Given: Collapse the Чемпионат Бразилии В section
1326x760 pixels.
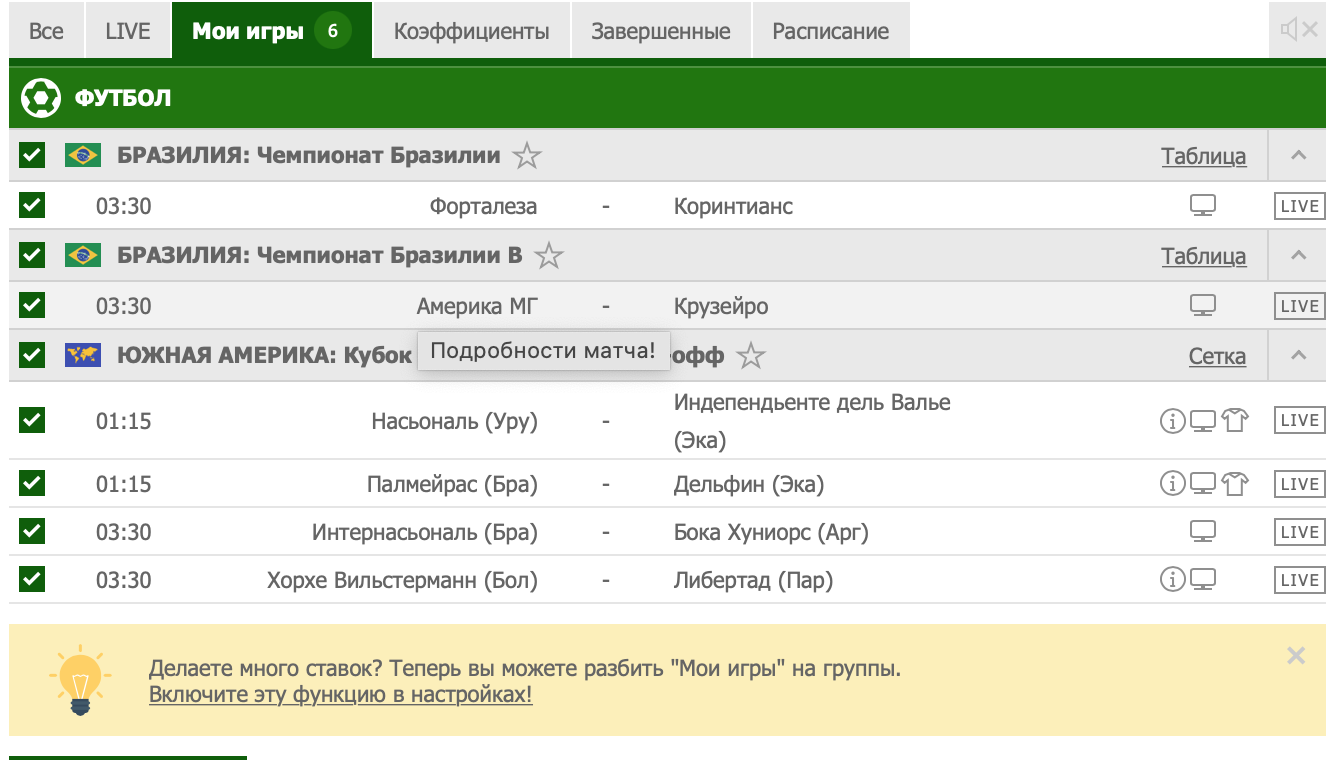Looking at the screenshot, I should click(1298, 256).
